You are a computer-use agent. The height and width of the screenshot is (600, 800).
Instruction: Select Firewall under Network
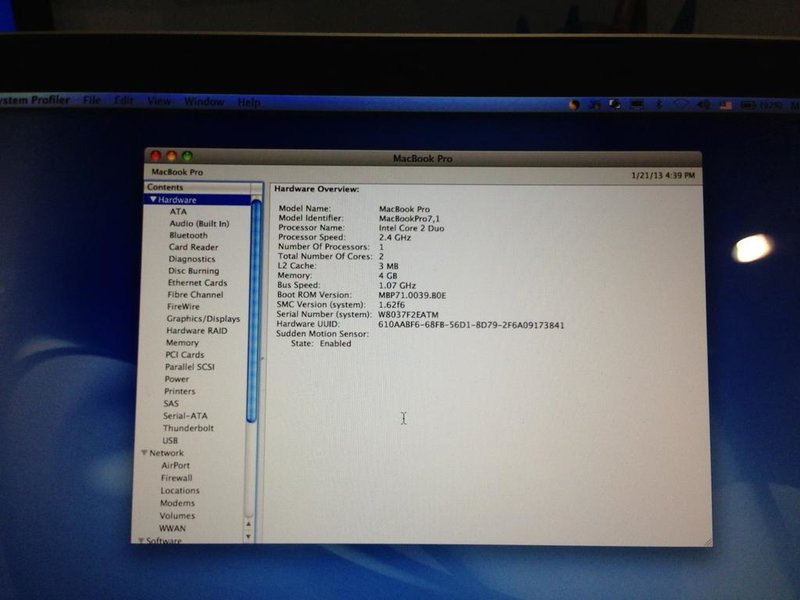pyautogui.click(x=177, y=478)
